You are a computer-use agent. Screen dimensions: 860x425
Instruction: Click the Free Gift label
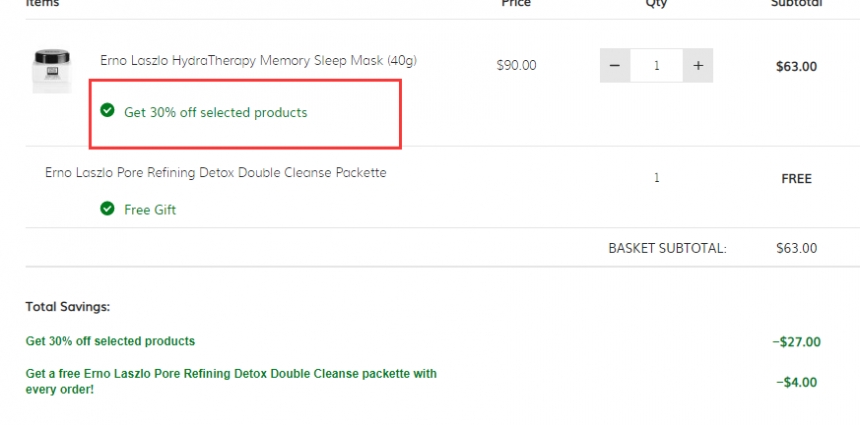150,210
